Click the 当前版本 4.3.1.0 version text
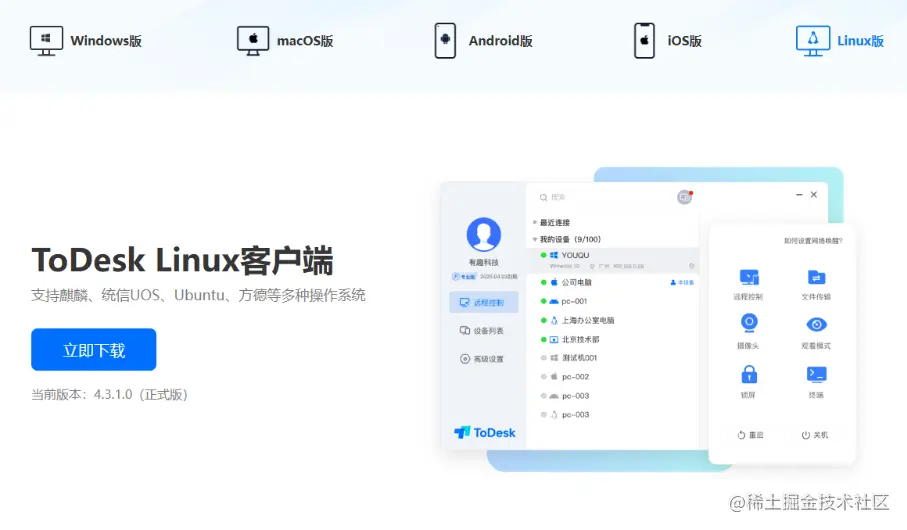The height and width of the screenshot is (530, 907). tap(110, 395)
